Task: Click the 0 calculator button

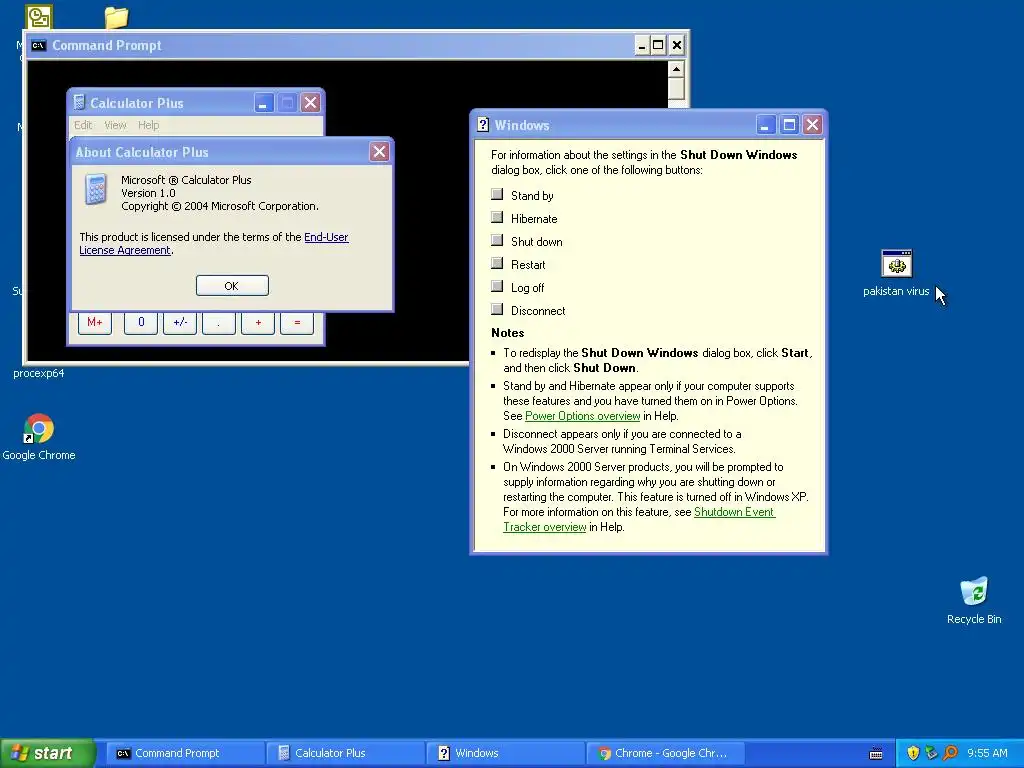Action: [141, 323]
